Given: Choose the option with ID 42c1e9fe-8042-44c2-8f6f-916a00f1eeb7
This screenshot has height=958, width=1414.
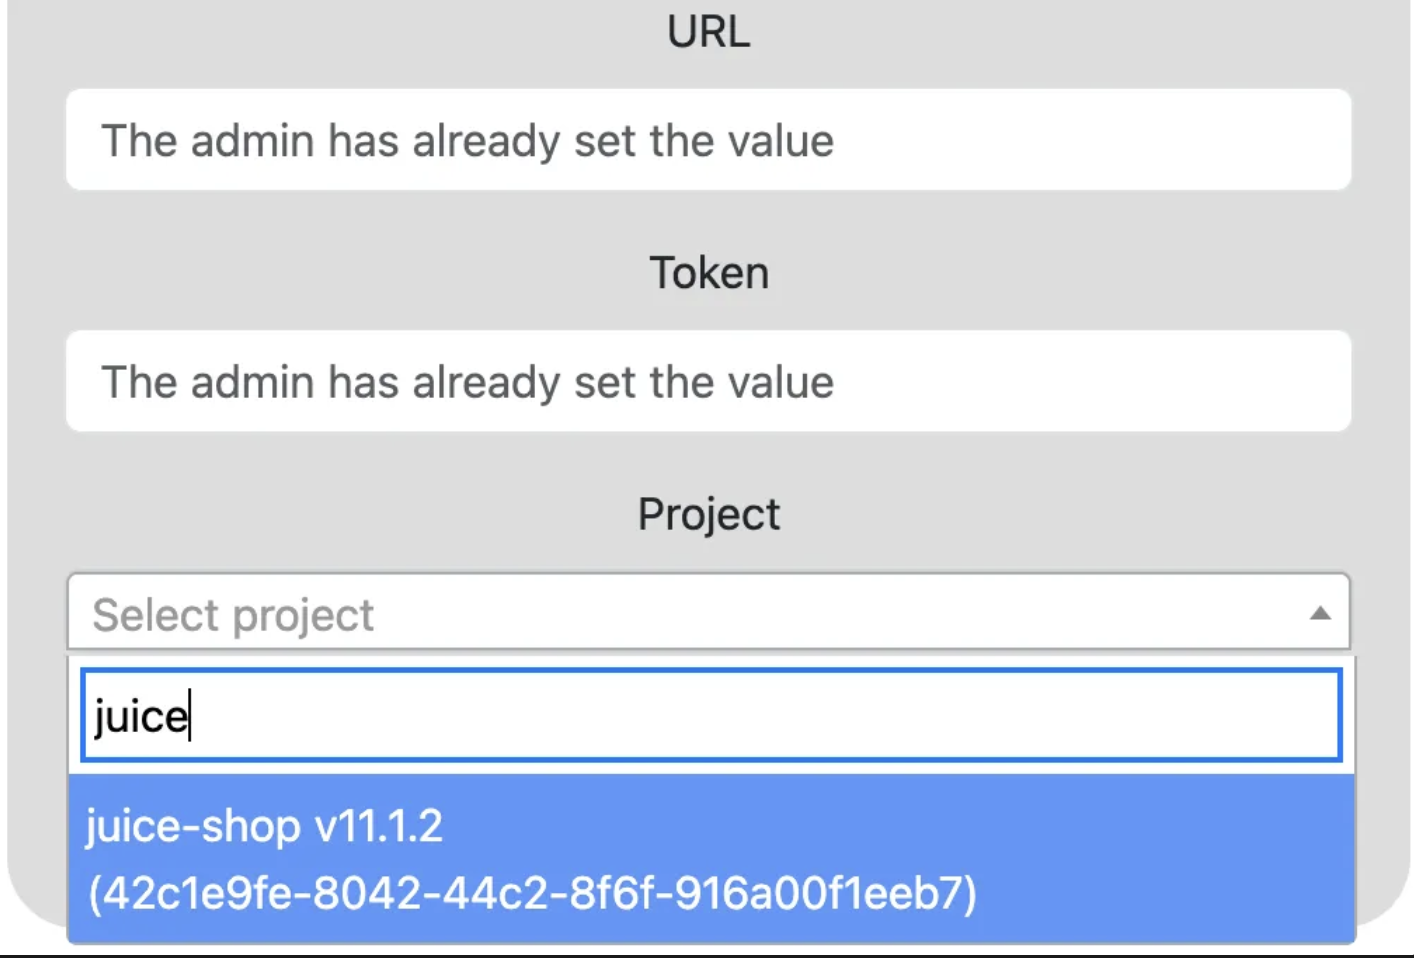Looking at the screenshot, I should 532,893.
